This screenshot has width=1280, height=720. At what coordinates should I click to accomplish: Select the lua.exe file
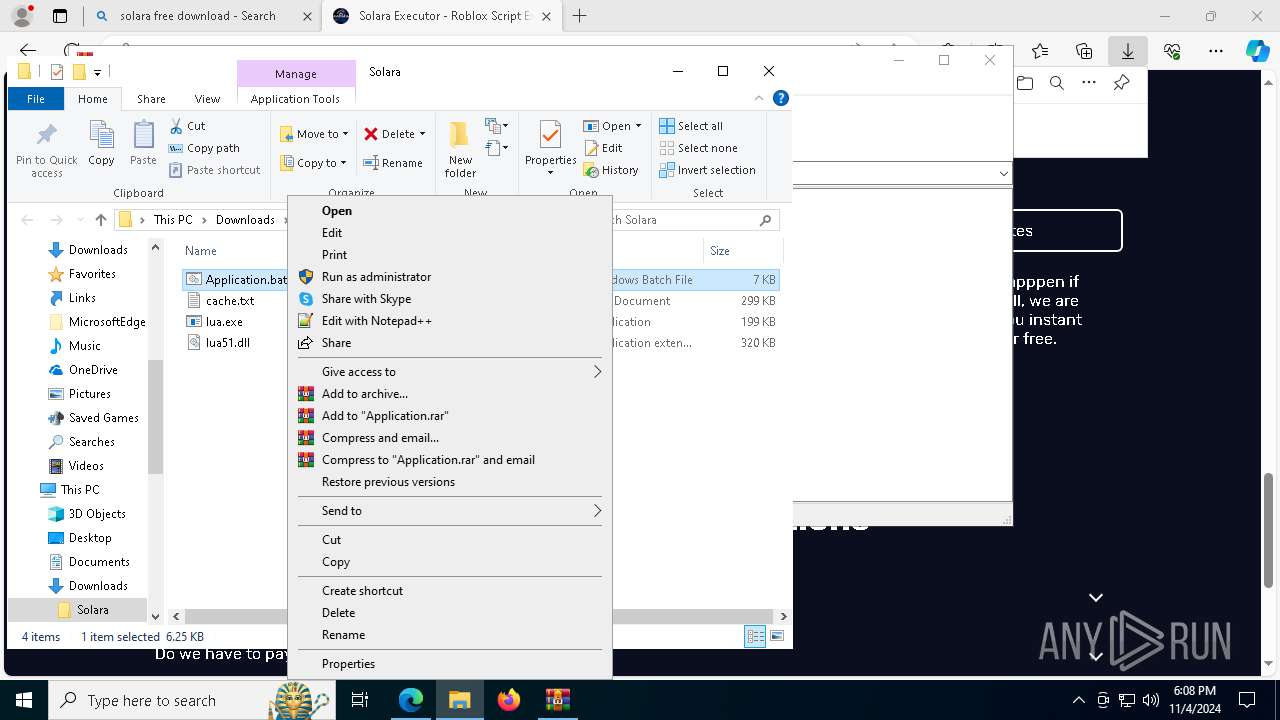[224, 322]
